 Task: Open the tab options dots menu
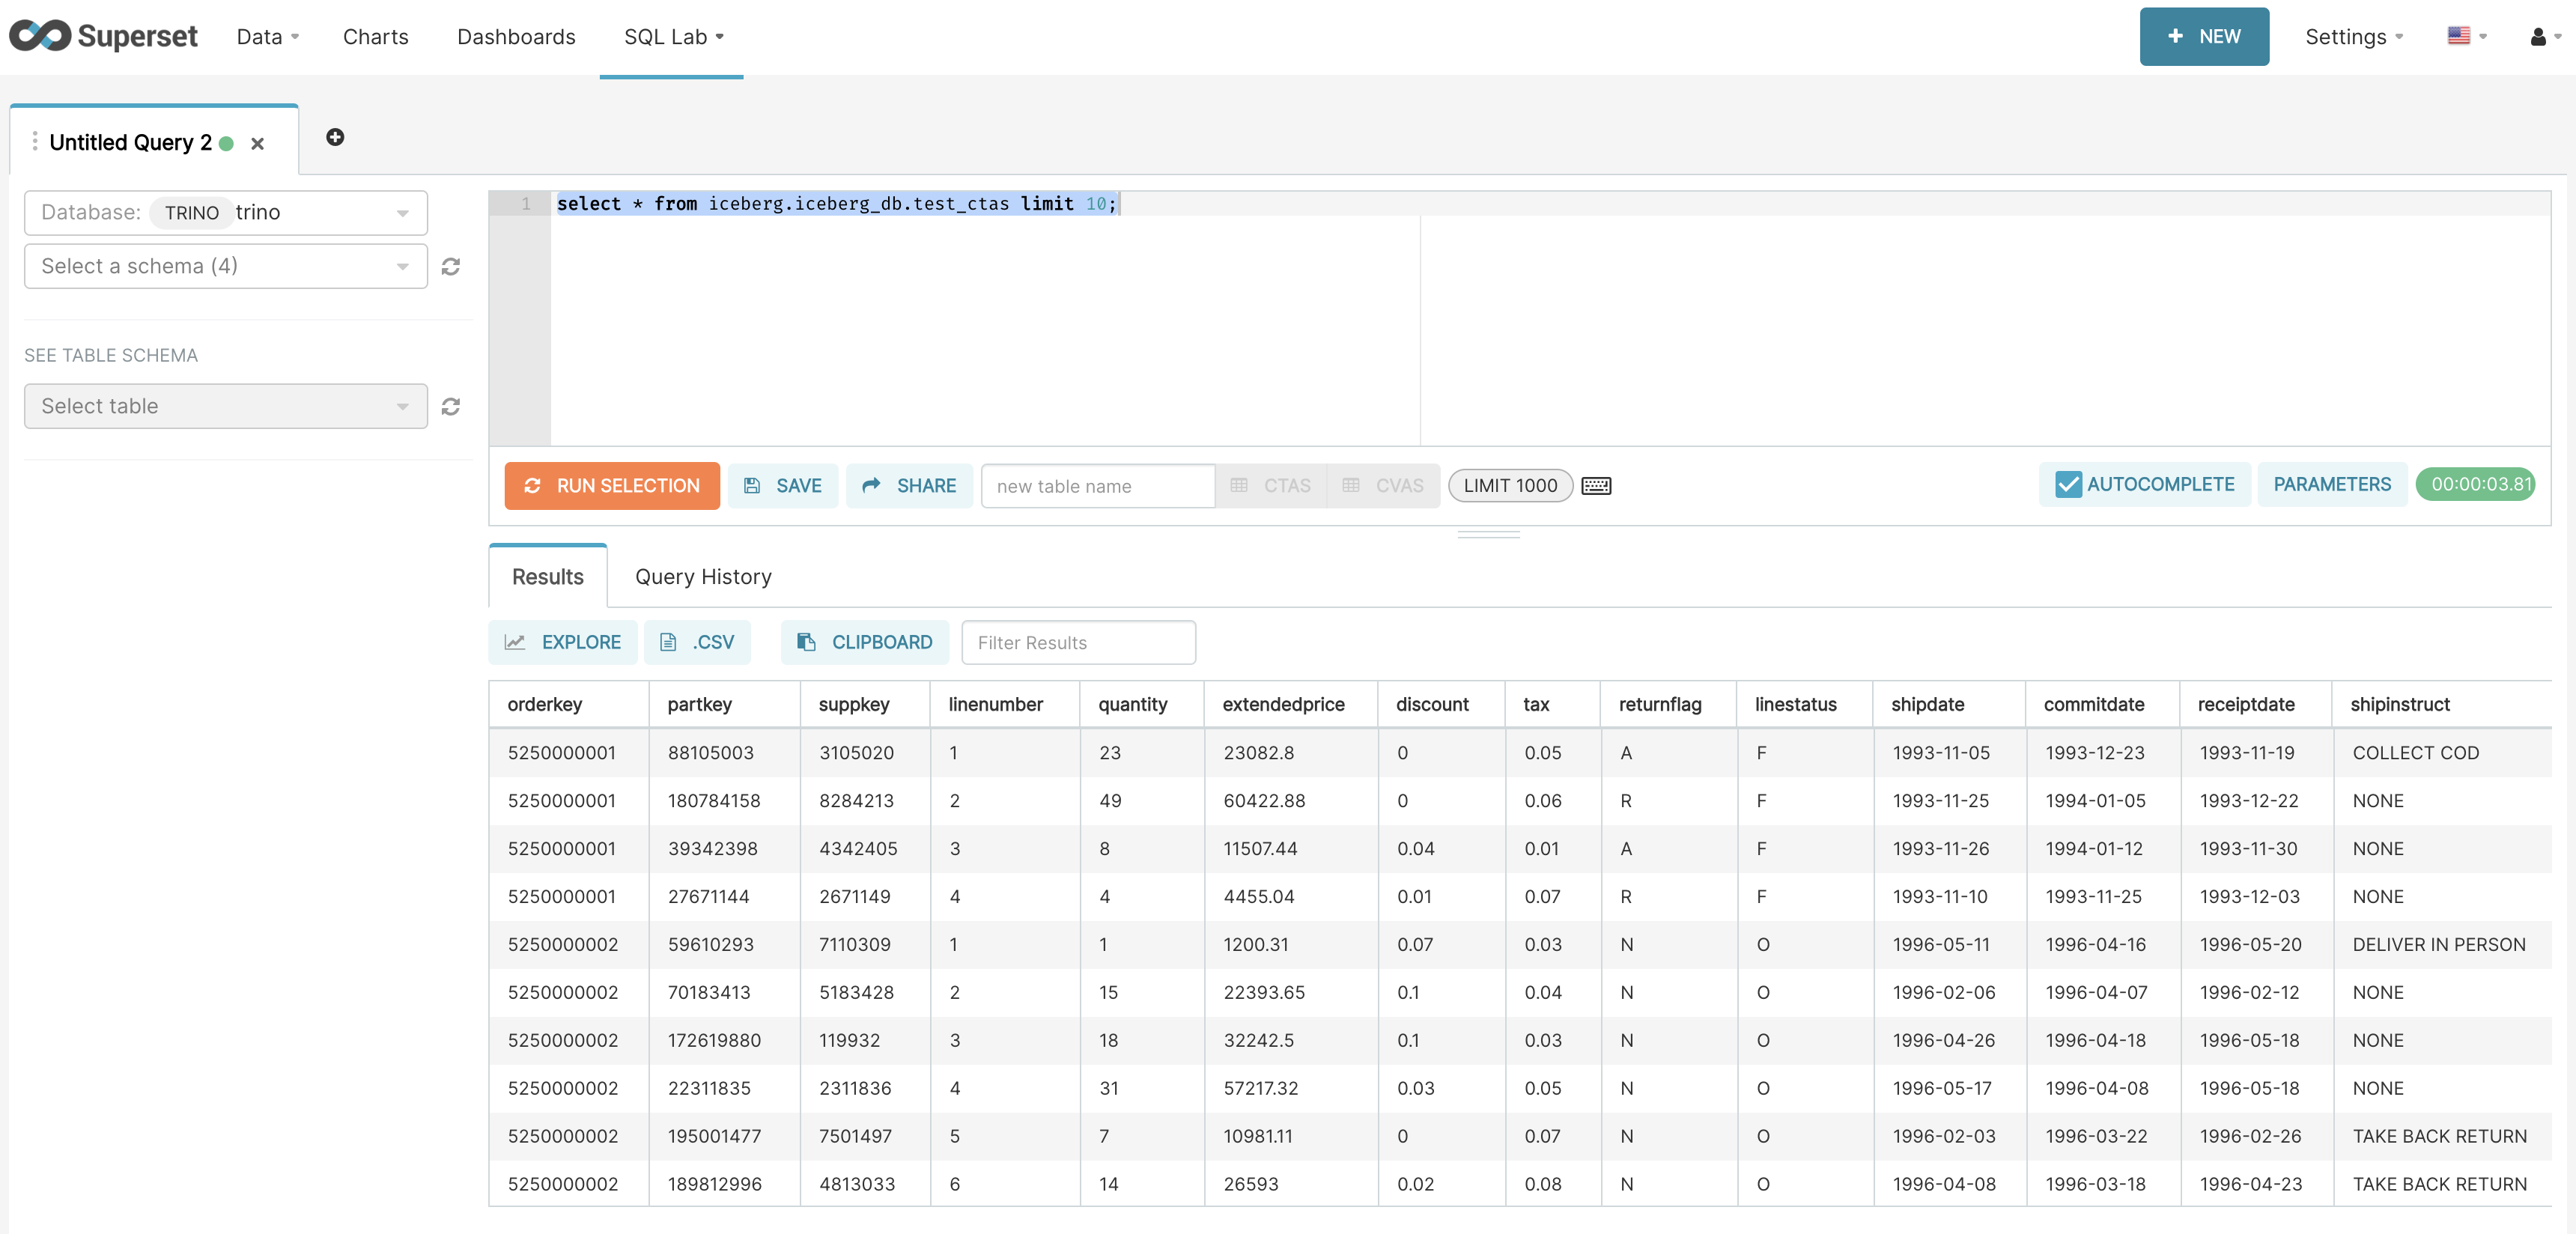tap(35, 142)
